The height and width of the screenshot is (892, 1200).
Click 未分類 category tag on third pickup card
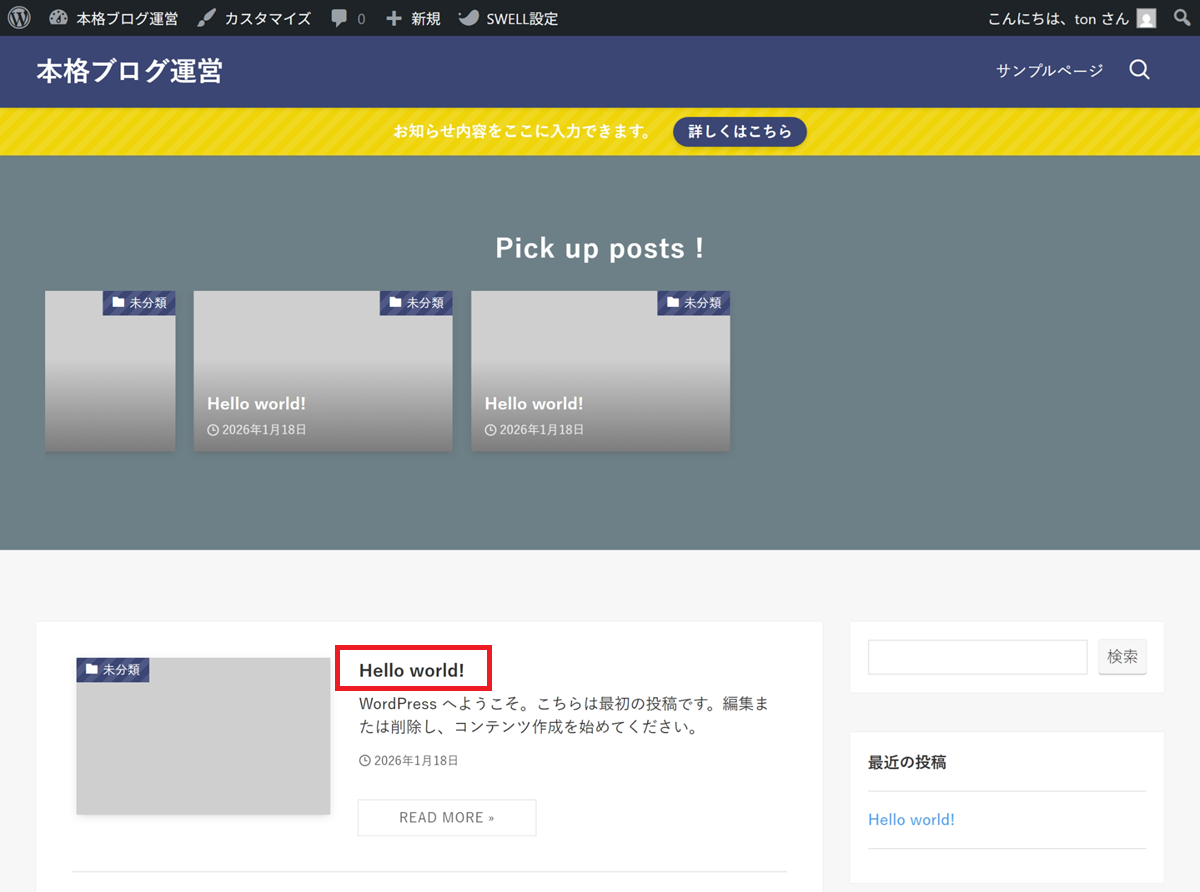[x=694, y=303]
